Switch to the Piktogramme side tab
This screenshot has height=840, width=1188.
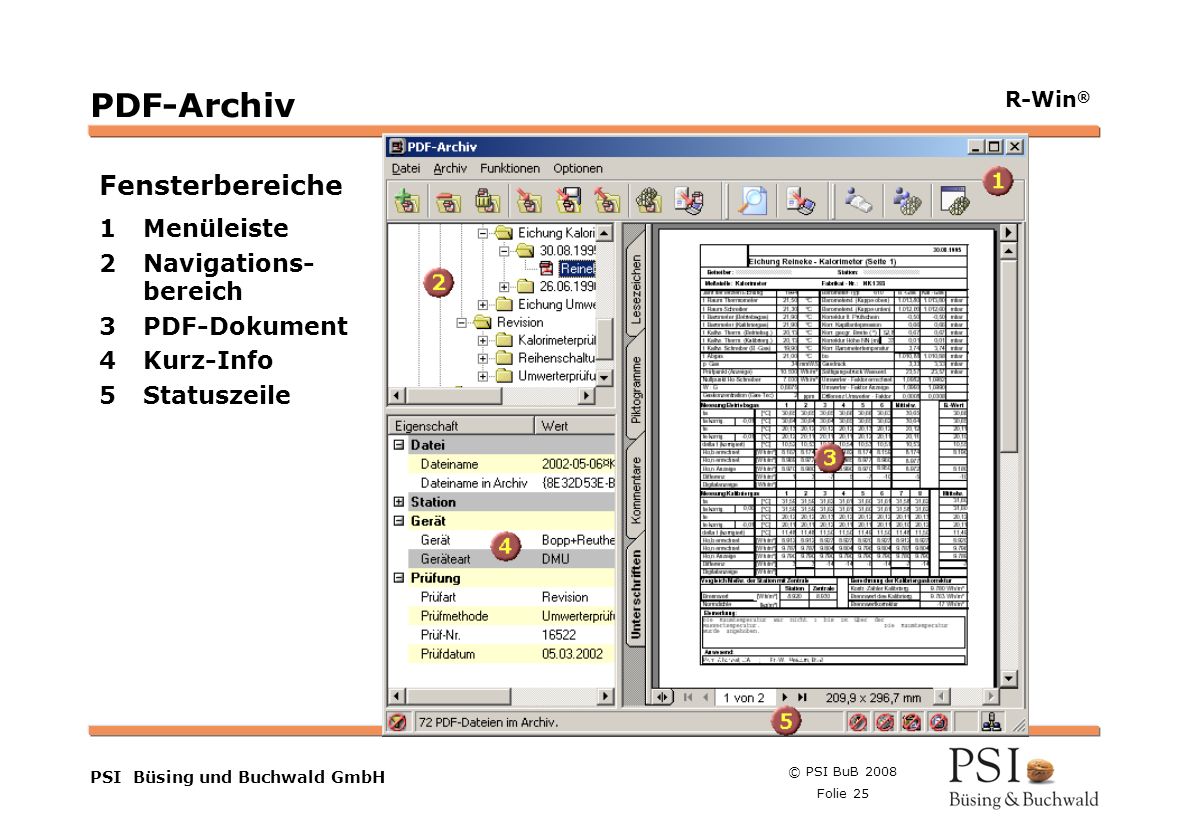(x=636, y=390)
